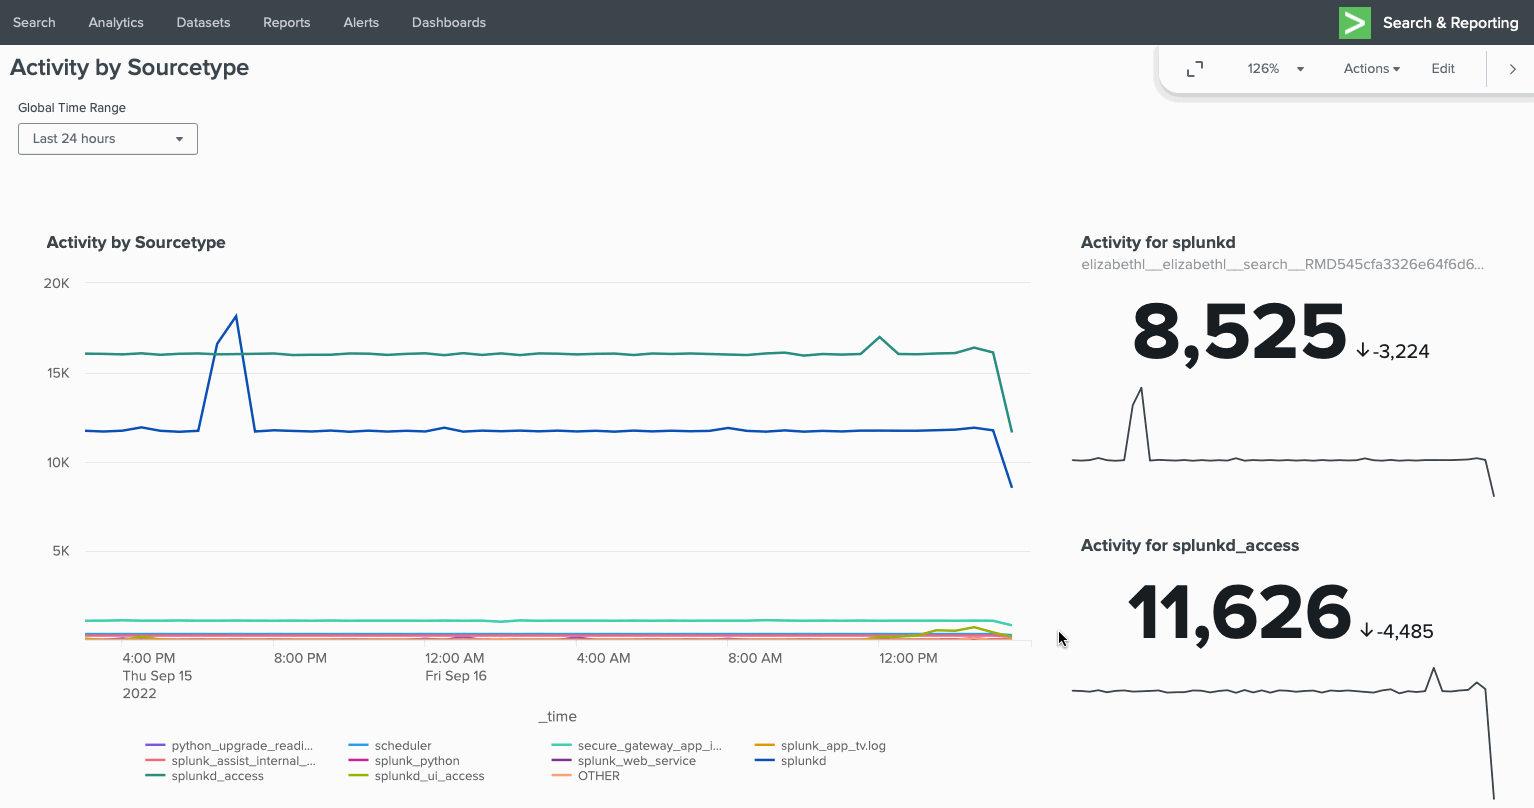Enter full screen with the expand icon
Screen dimensions: 1534x808
[x=1194, y=69]
